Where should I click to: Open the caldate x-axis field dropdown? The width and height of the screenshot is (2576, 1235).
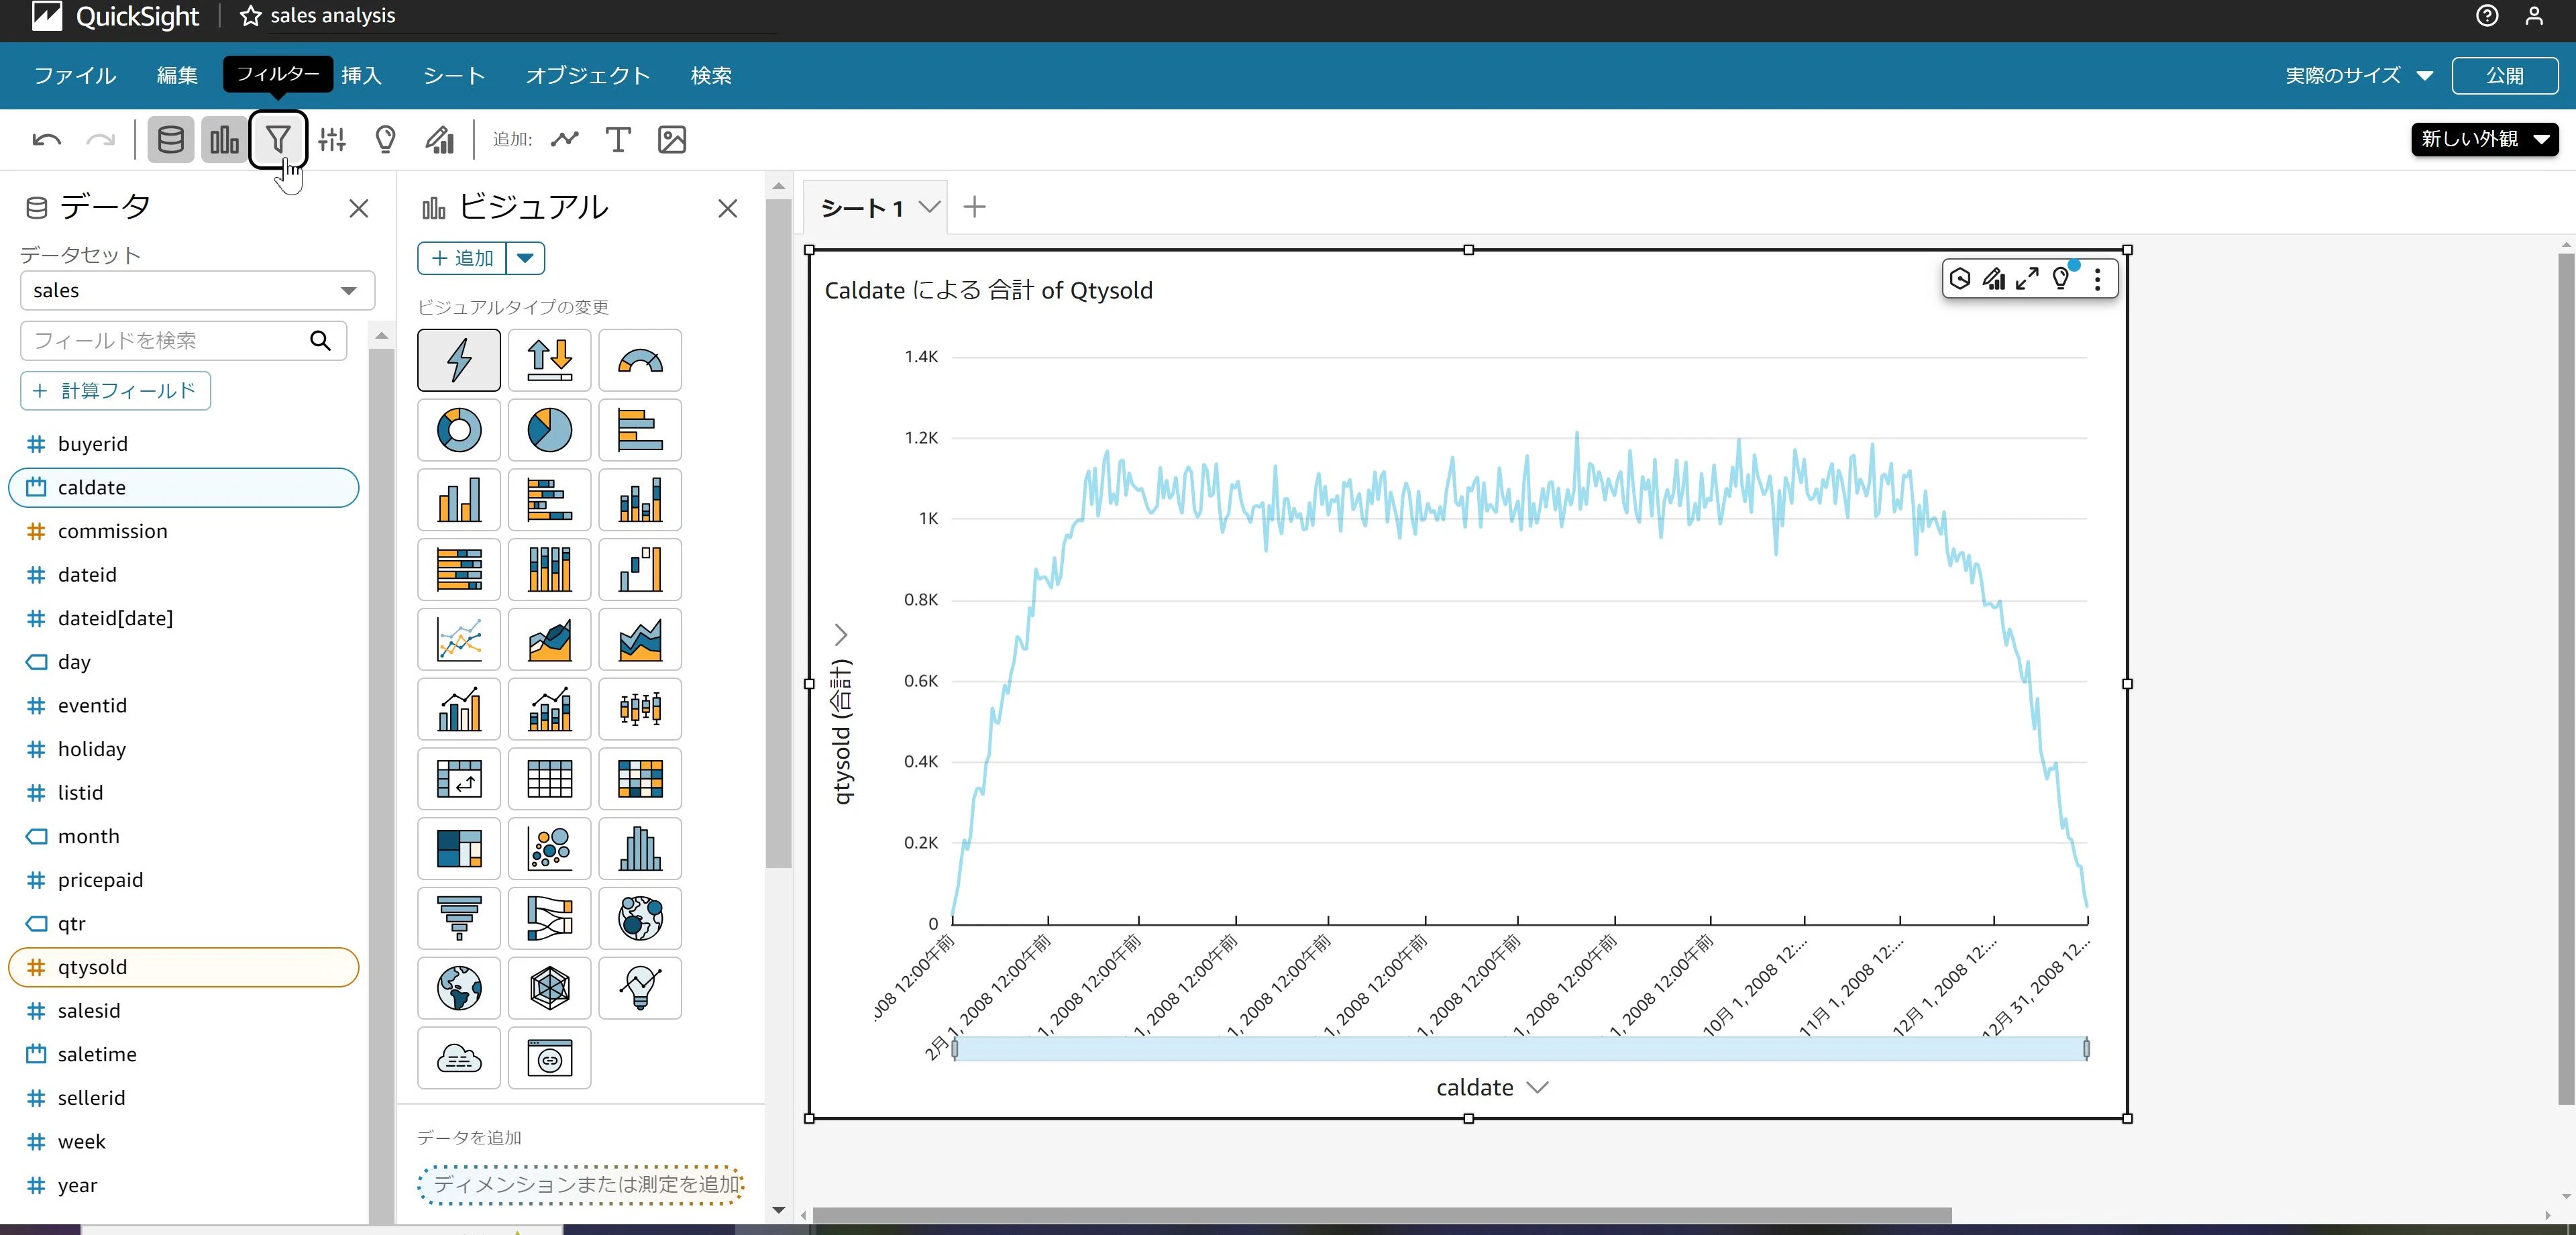pyautogui.click(x=1538, y=1087)
